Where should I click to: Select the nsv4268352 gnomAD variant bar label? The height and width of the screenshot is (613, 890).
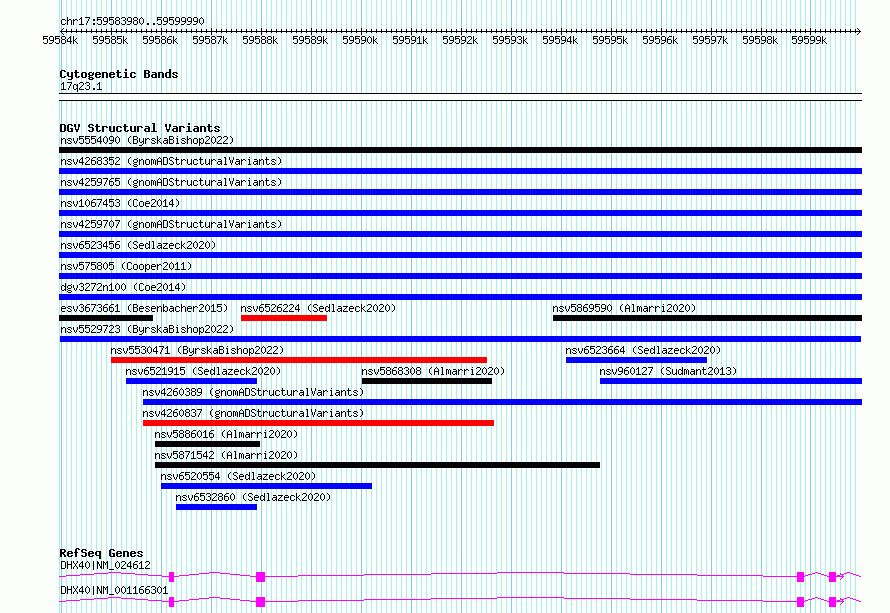click(x=171, y=161)
